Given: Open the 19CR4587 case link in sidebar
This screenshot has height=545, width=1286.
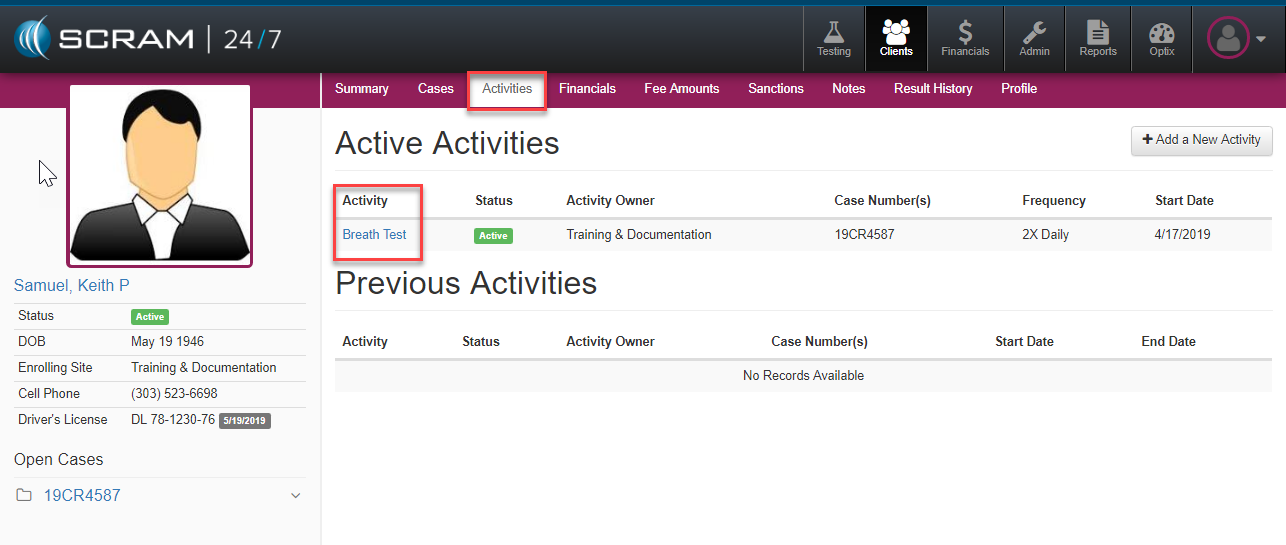Looking at the screenshot, I should coord(82,496).
